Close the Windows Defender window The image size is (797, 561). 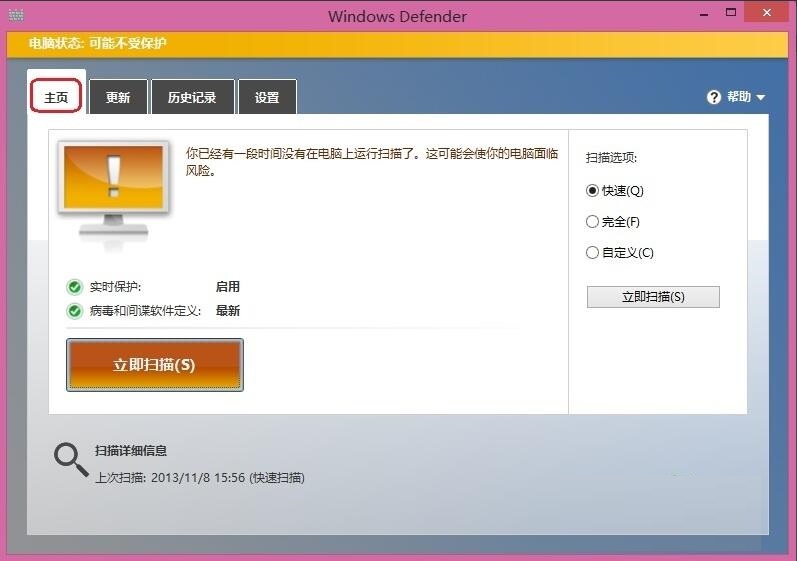click(x=767, y=13)
